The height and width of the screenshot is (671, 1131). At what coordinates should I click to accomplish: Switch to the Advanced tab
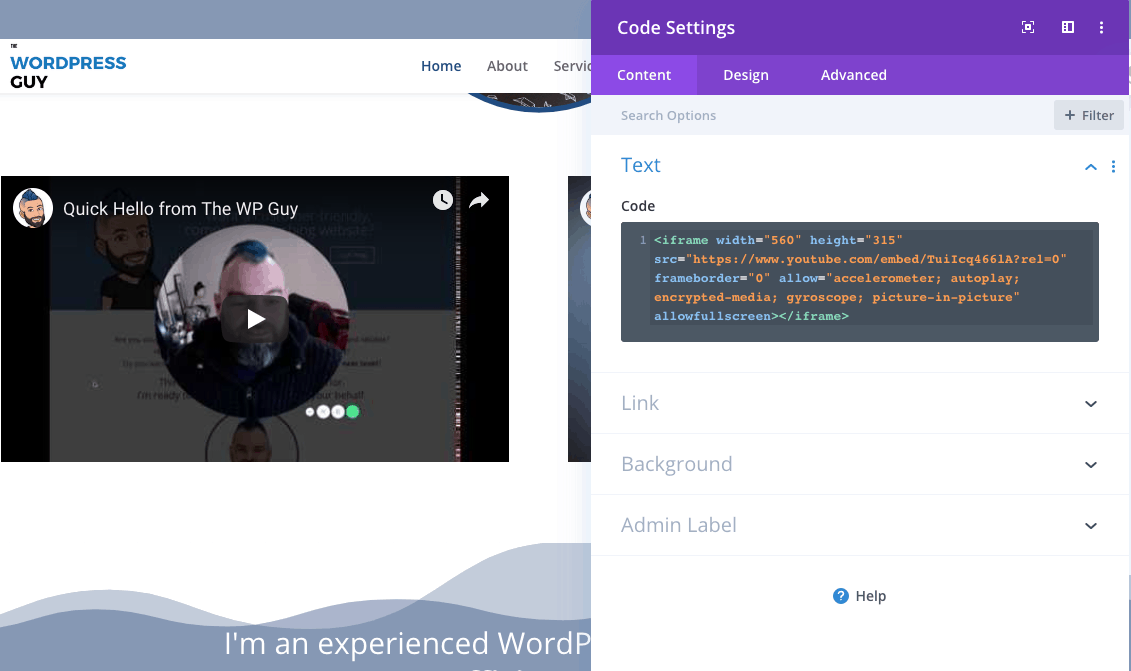(x=853, y=75)
